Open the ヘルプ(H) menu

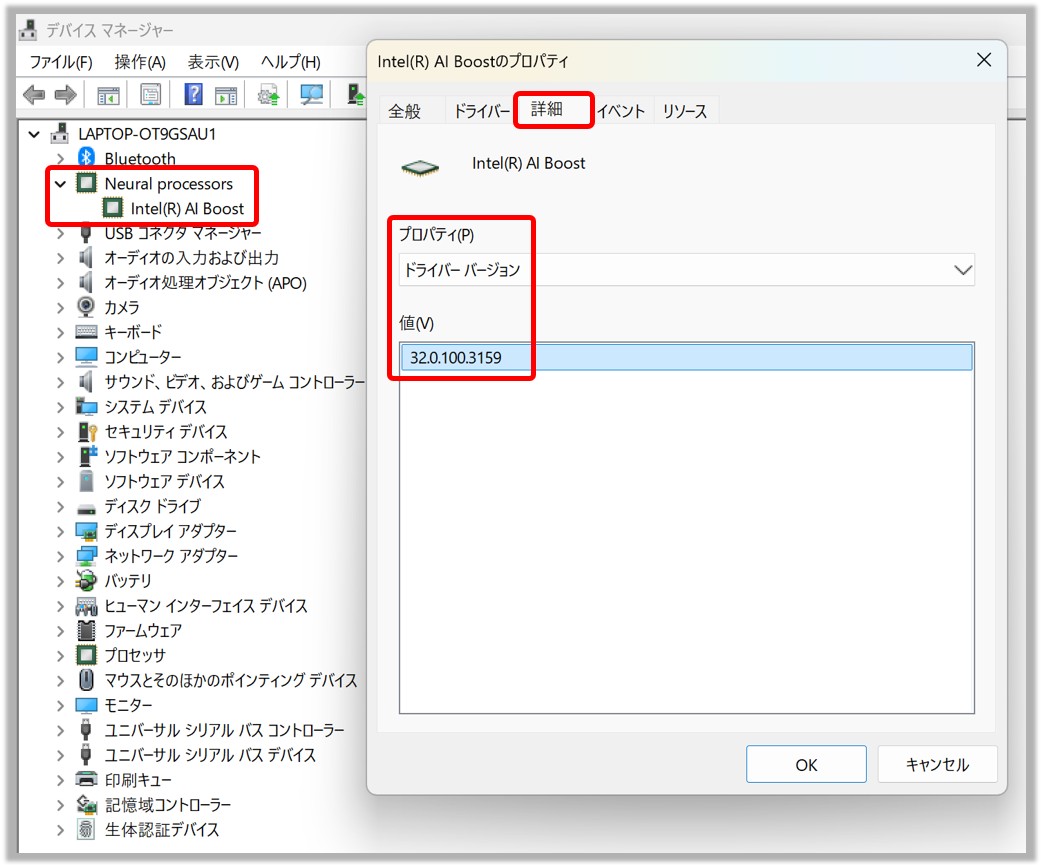click(x=290, y=62)
